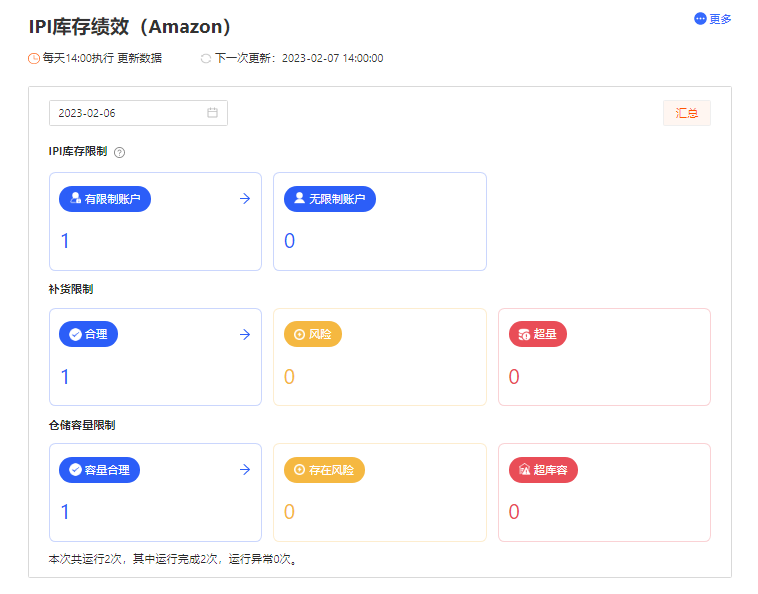Viewport: 758px width, 594px height.
Task: Select the 有限制账户 badge
Action: (105, 199)
